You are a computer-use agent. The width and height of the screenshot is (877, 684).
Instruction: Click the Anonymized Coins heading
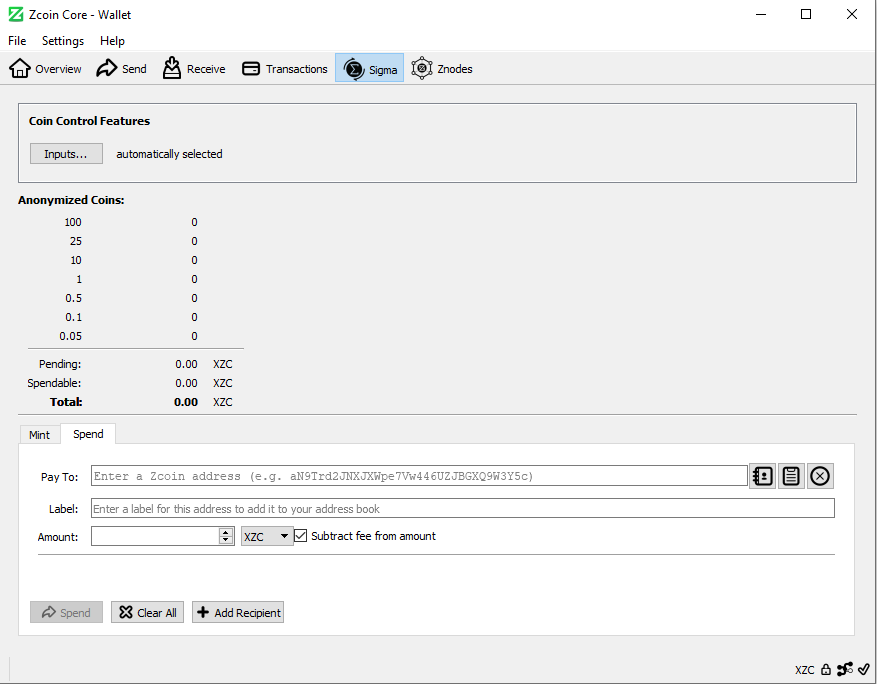[71, 200]
